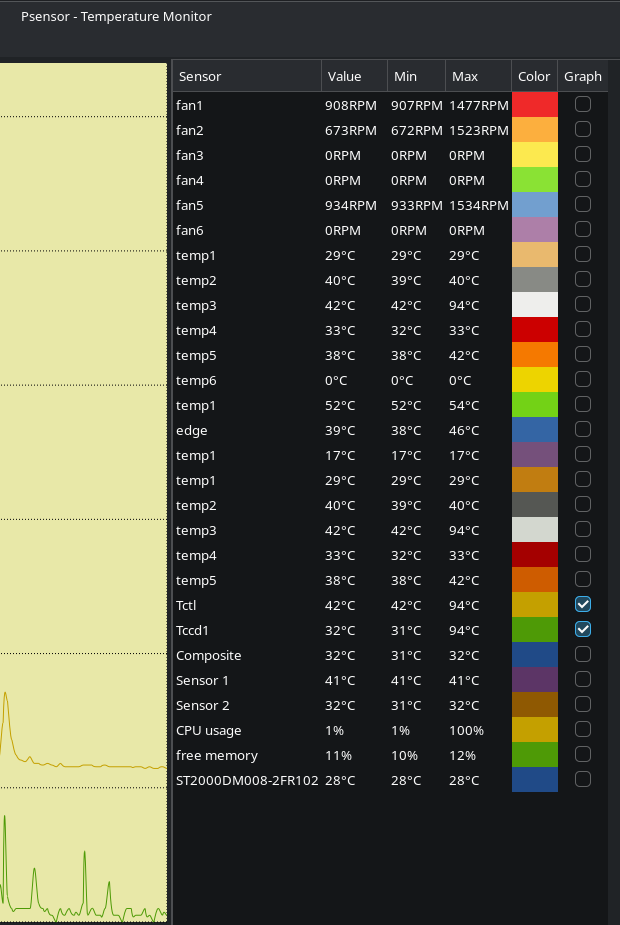Viewport: 620px width, 925px height.
Task: Tick graph checkbox for fan3
Action: (582, 154)
